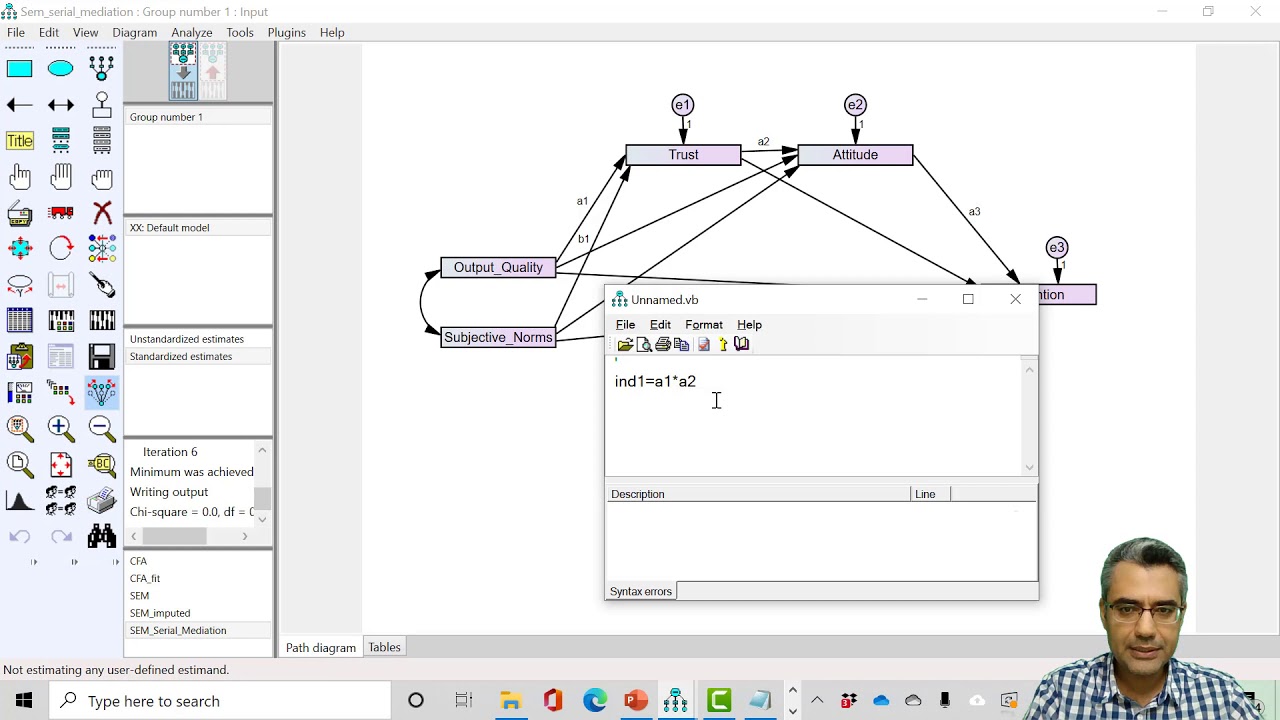Click inside the ind1=a1*a2 code editor
The image size is (1280, 720).
tap(814, 416)
